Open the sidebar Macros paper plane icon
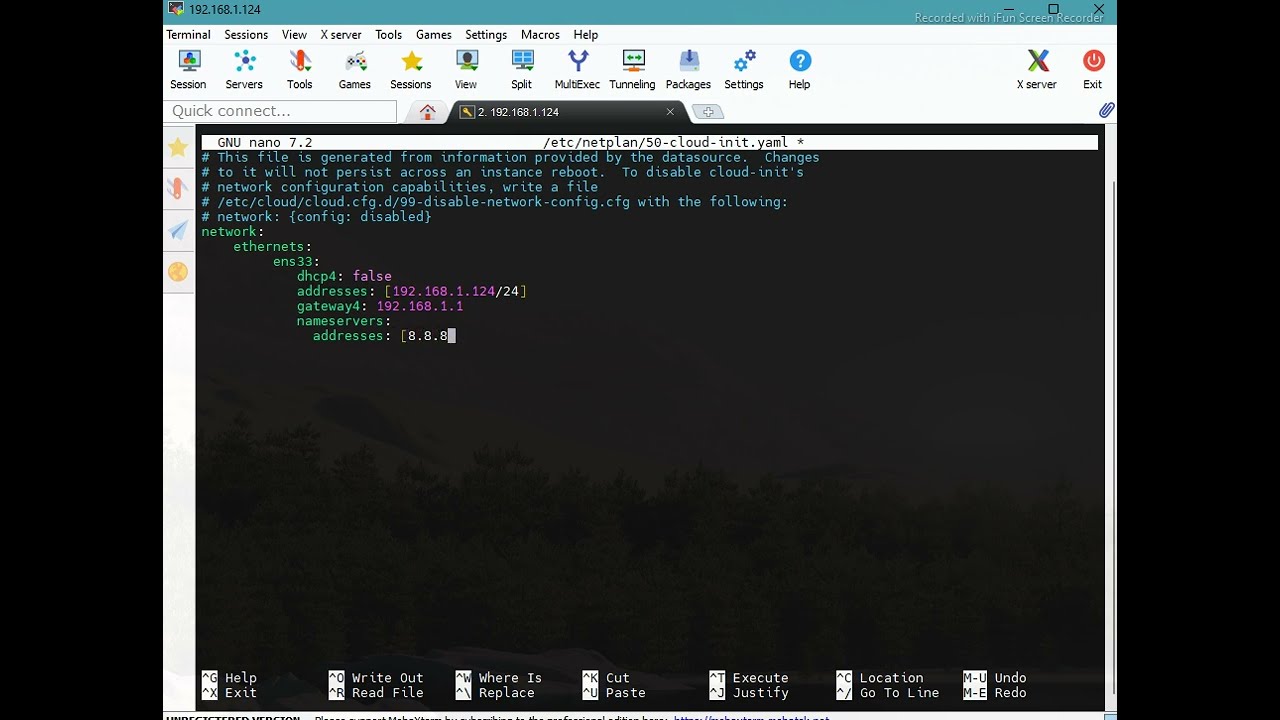Image resolution: width=1280 pixels, height=720 pixels. pyautogui.click(x=178, y=231)
